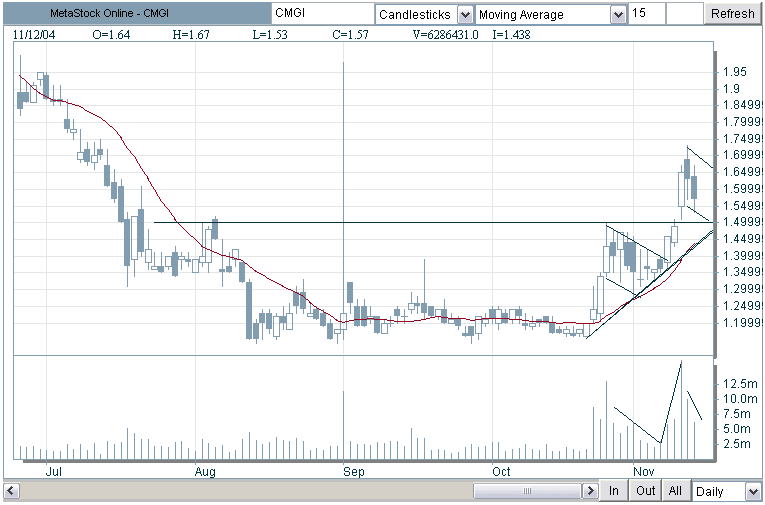
Task: Click the 5.0m volume axis label
Action: pos(737,429)
